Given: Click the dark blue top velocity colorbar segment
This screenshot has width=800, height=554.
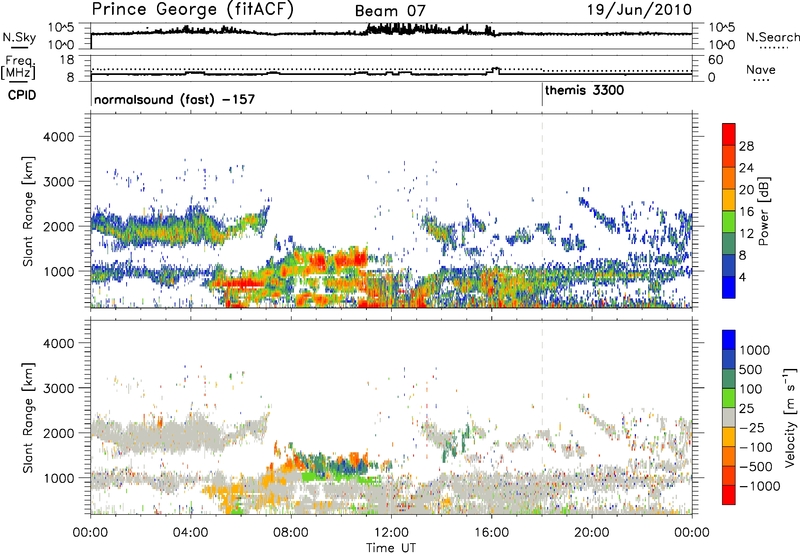Looking at the screenshot, I should pyautogui.click(x=729, y=340).
